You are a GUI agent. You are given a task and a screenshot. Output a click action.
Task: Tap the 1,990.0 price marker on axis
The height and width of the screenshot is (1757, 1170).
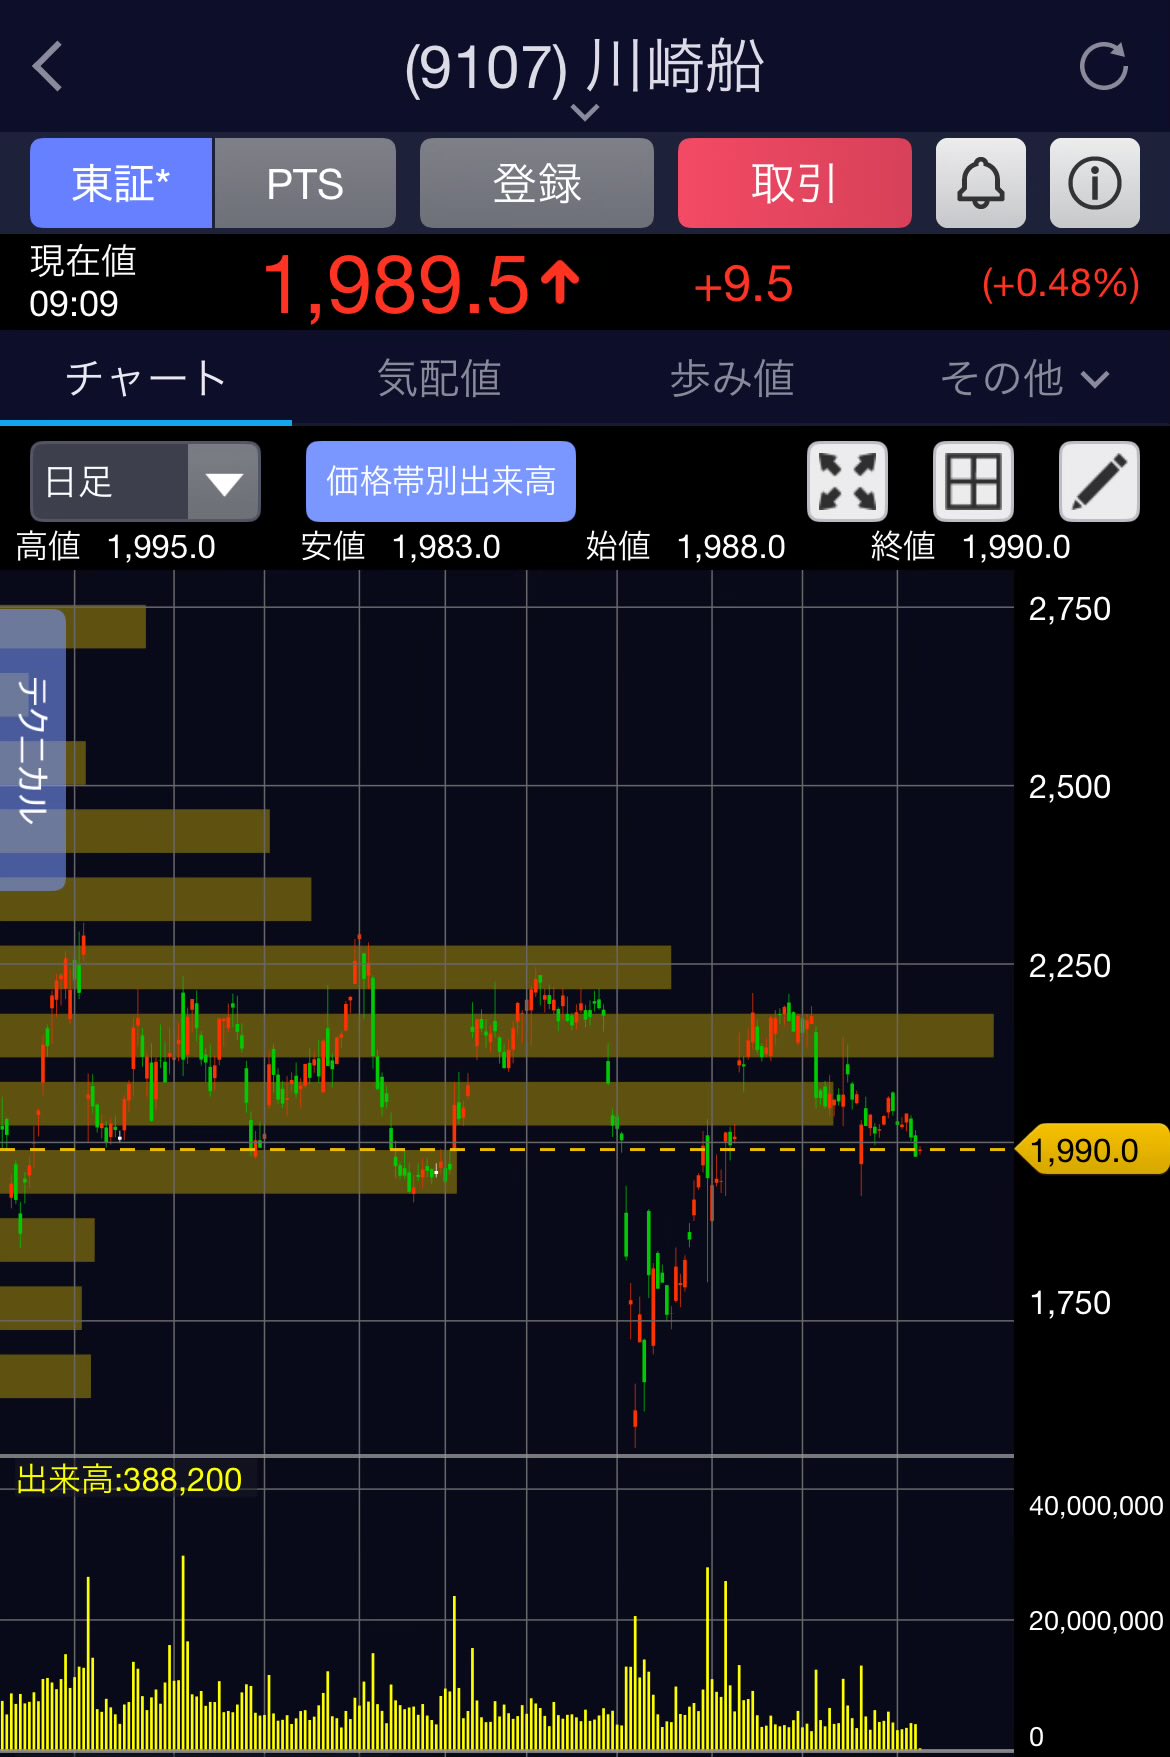click(x=1091, y=1150)
